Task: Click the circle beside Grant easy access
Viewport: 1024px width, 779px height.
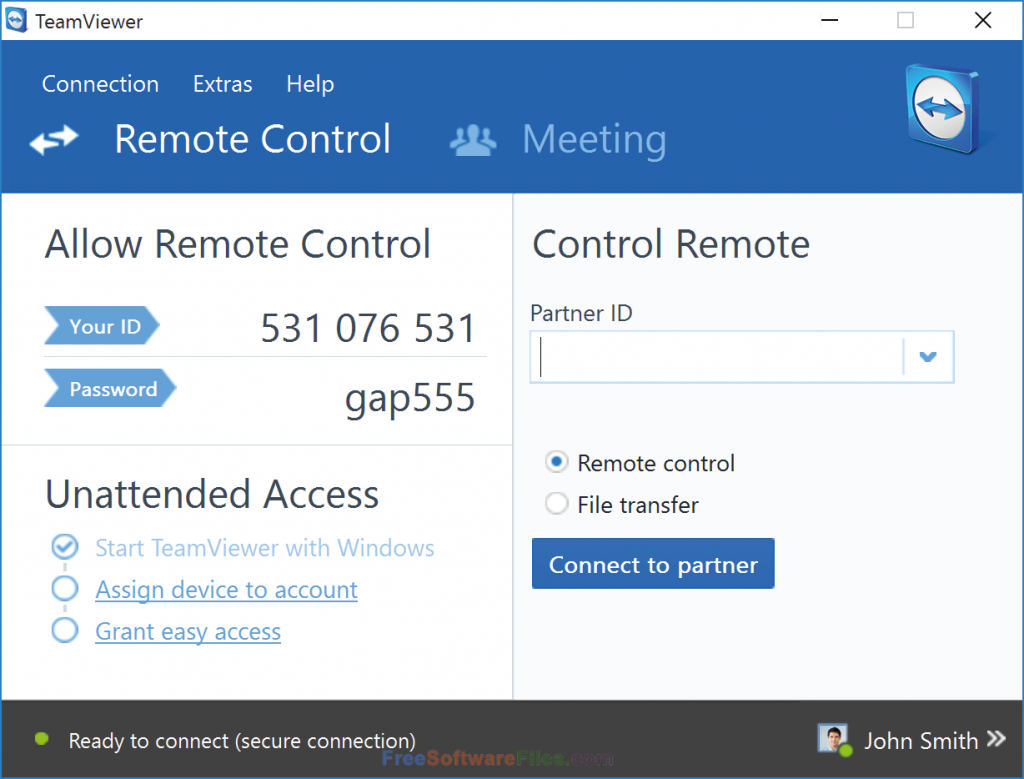Action: [x=64, y=630]
